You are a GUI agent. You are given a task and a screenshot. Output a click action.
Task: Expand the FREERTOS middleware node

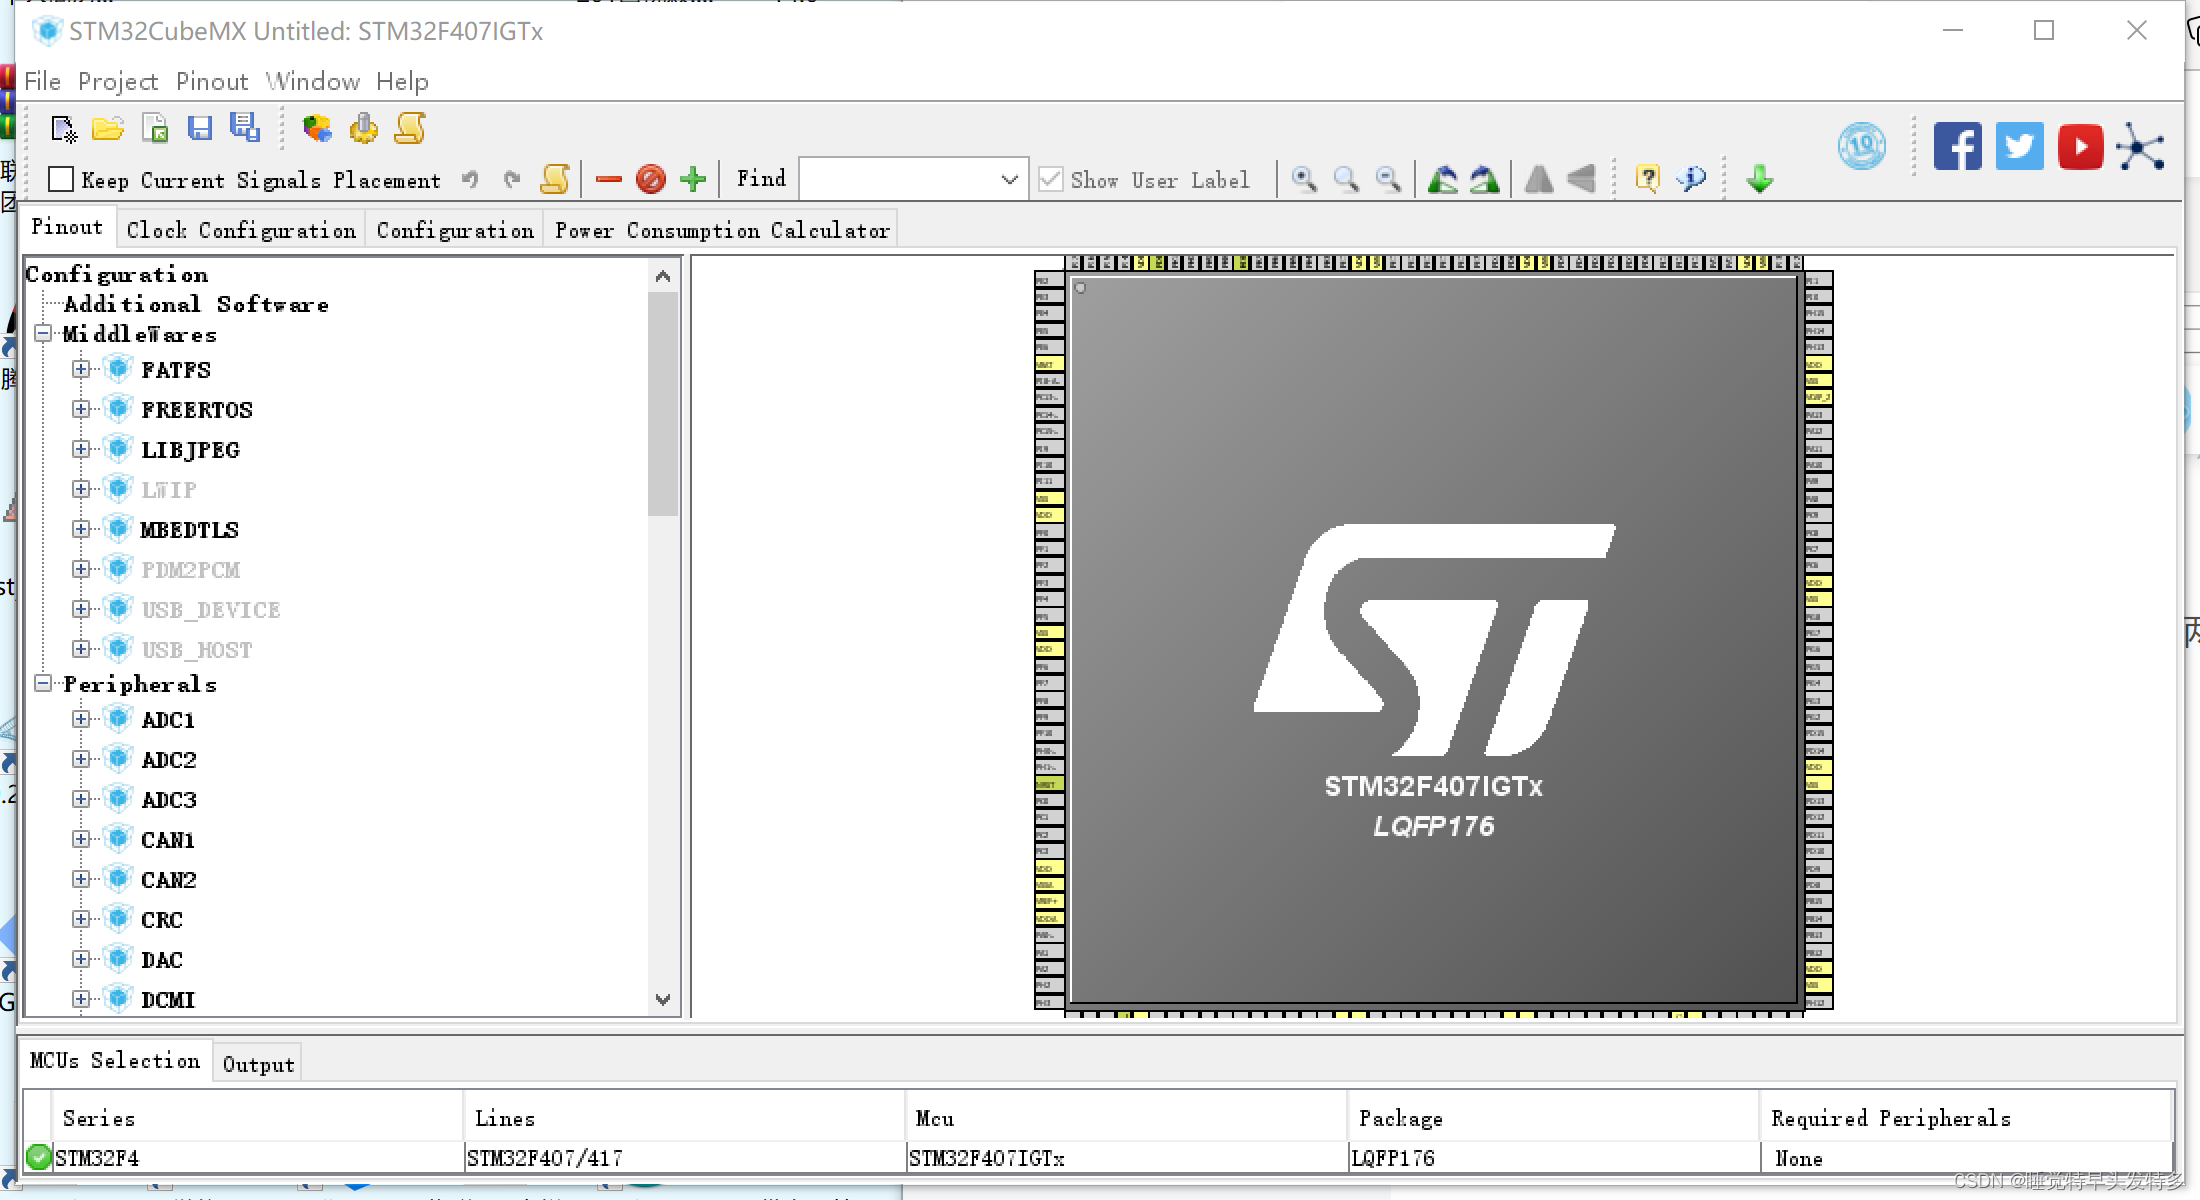(82, 408)
